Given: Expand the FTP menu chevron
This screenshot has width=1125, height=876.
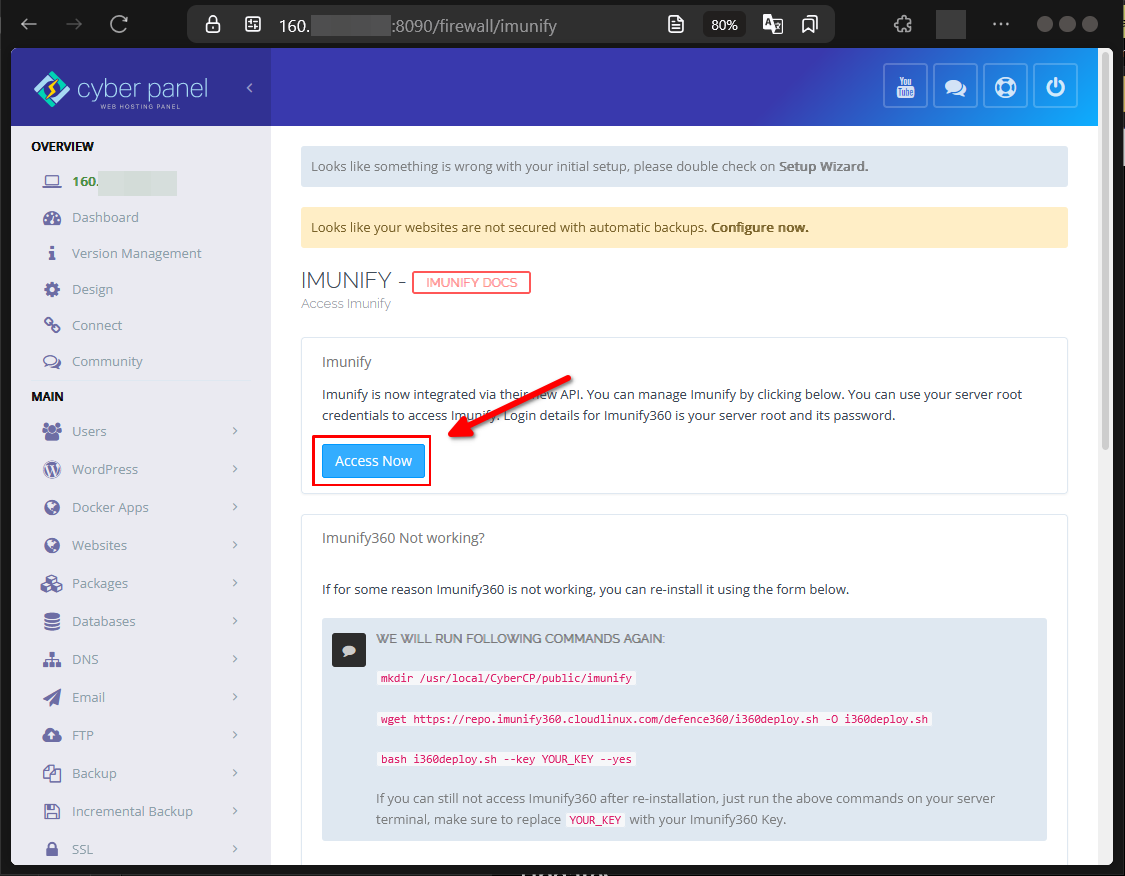Looking at the screenshot, I should [235, 735].
